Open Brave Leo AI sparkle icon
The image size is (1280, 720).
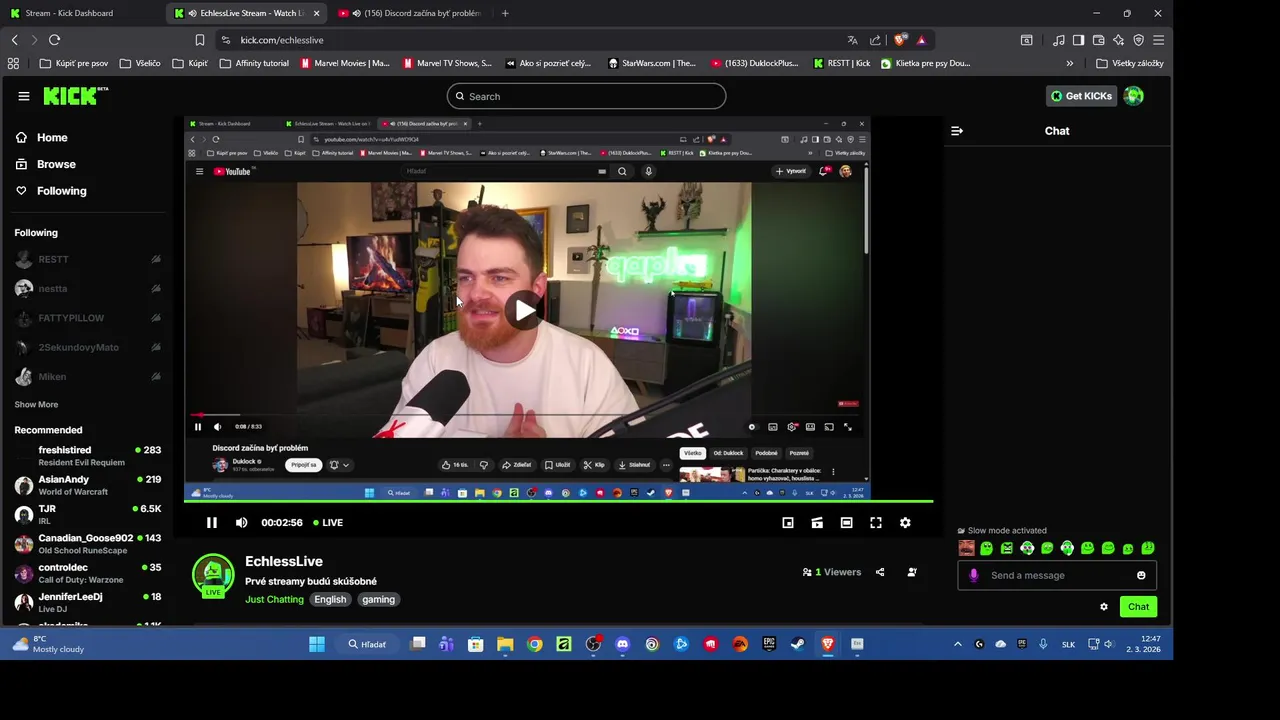[1118, 40]
